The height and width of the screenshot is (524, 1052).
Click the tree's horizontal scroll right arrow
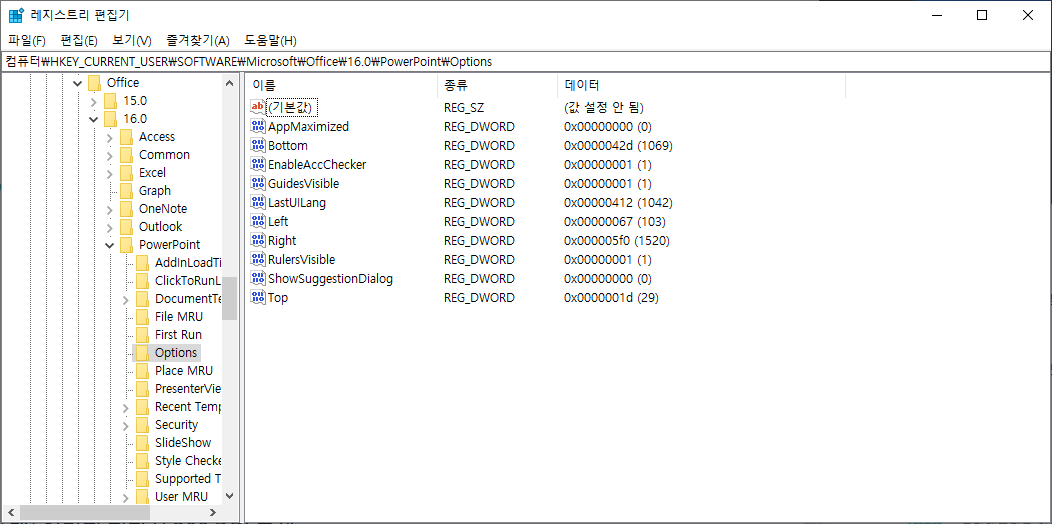pyautogui.click(x=213, y=513)
